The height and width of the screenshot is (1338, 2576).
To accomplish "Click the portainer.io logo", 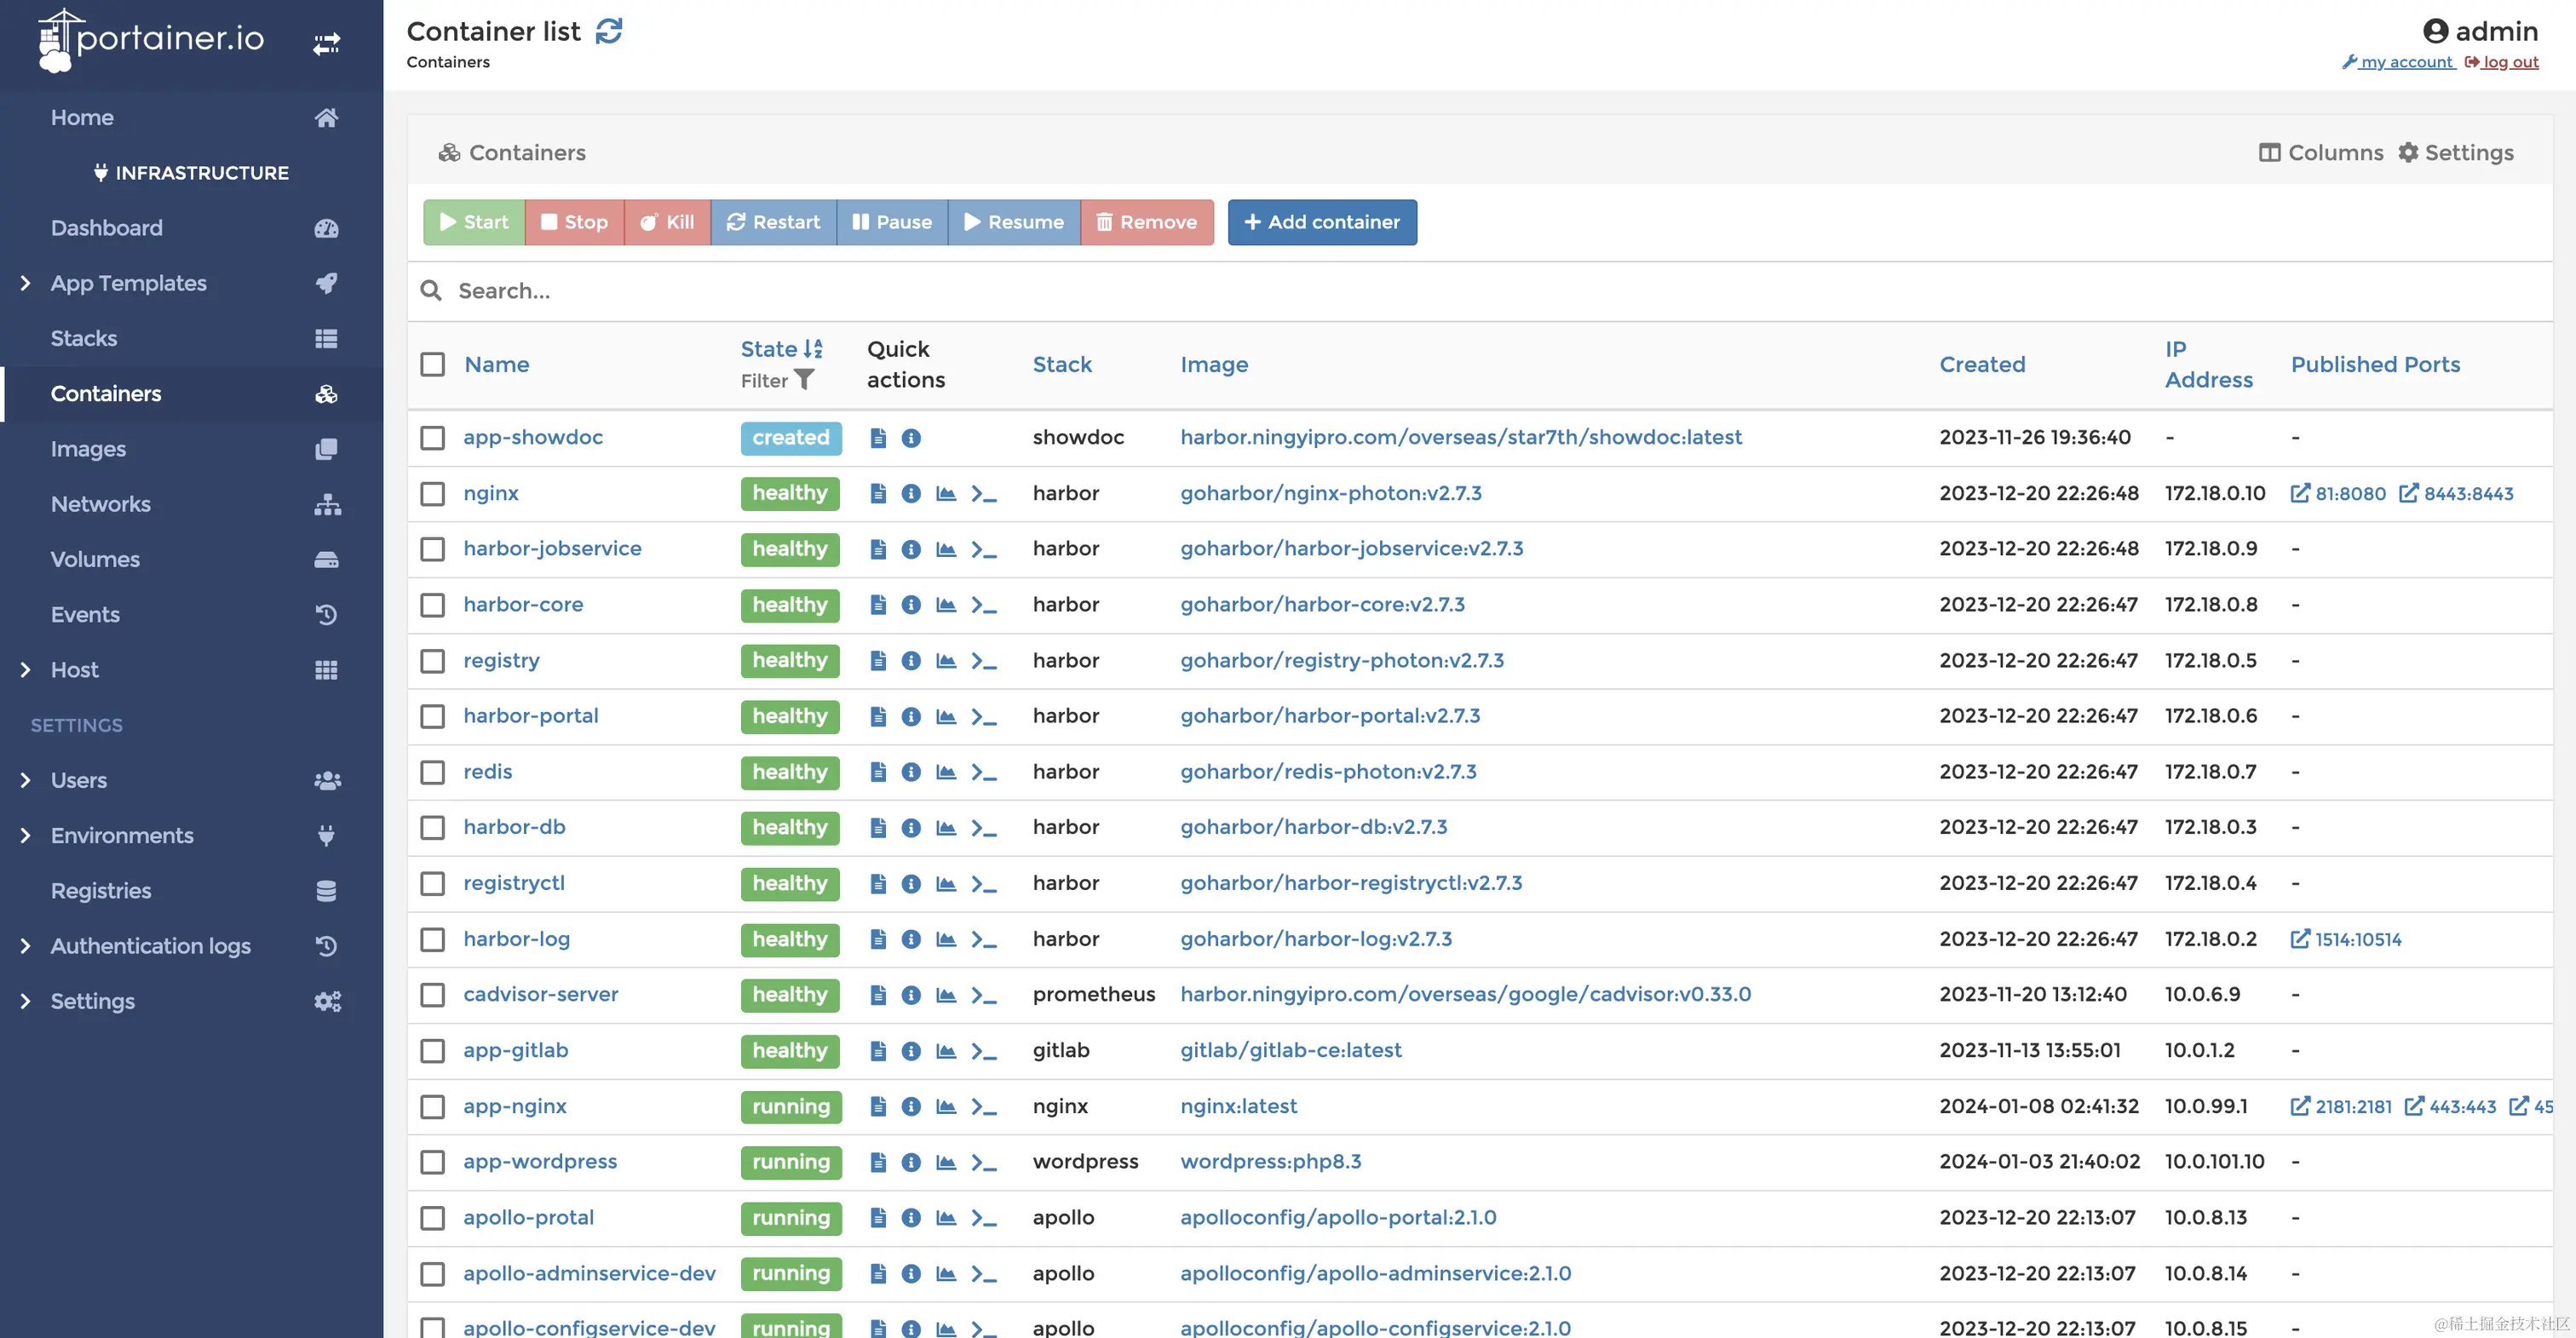I will click(x=151, y=40).
